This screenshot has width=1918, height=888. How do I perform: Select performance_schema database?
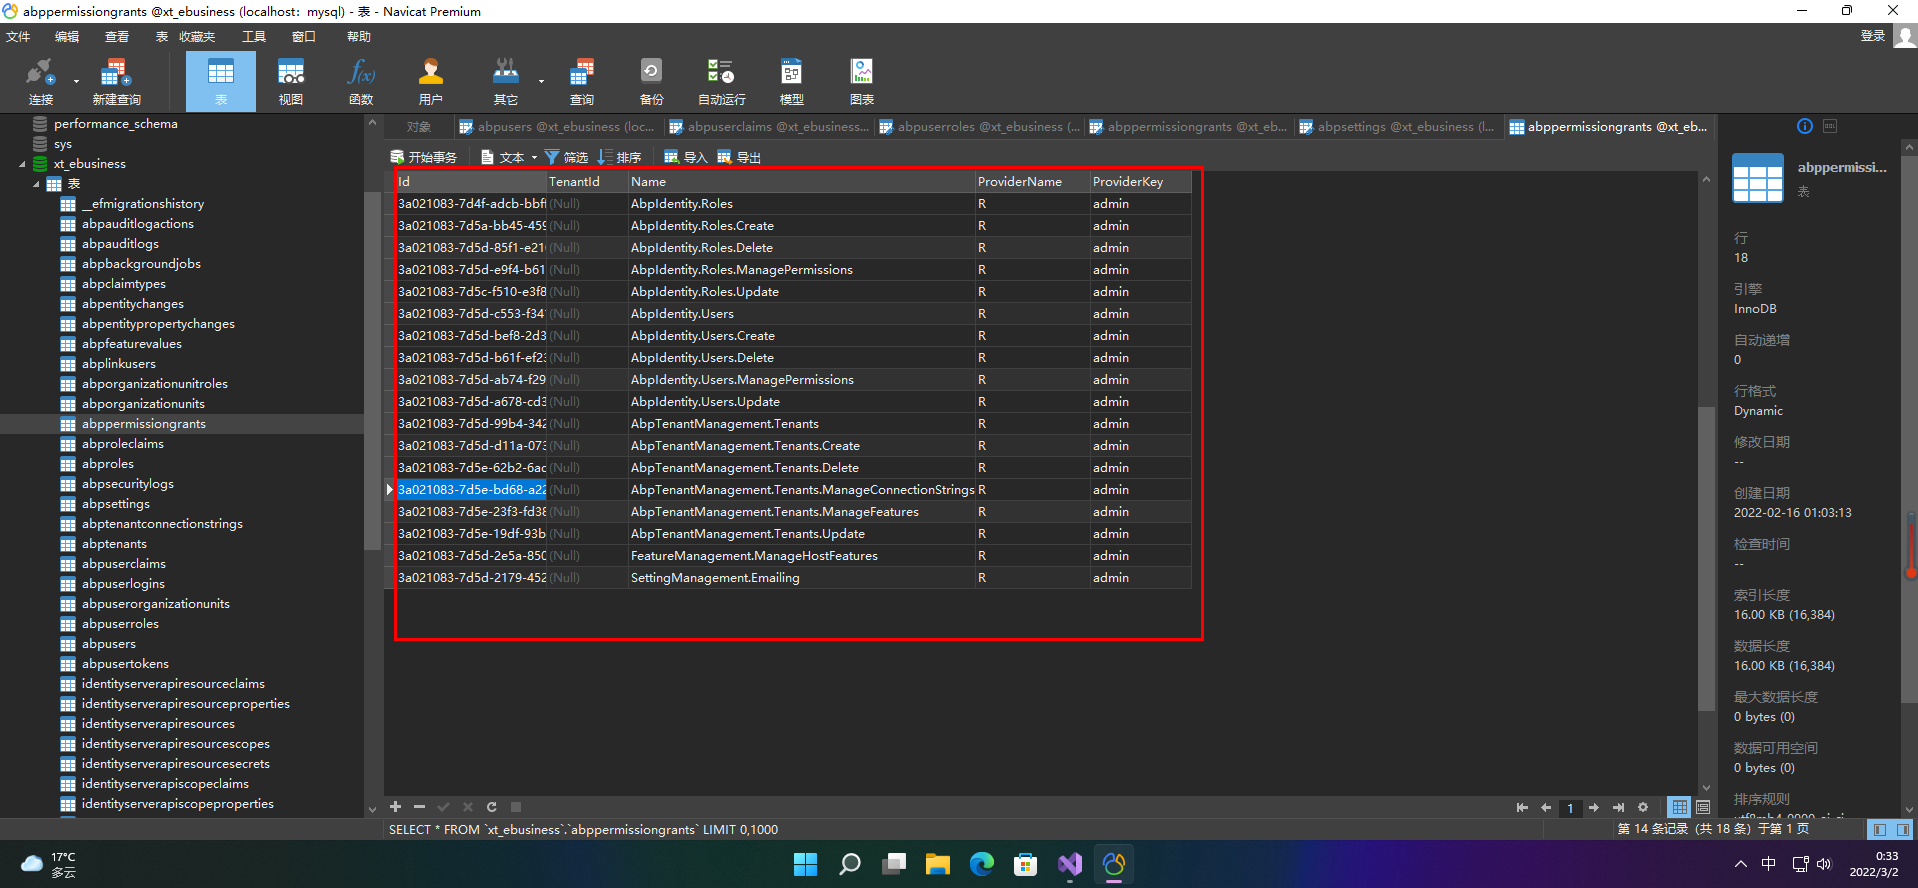pos(115,124)
